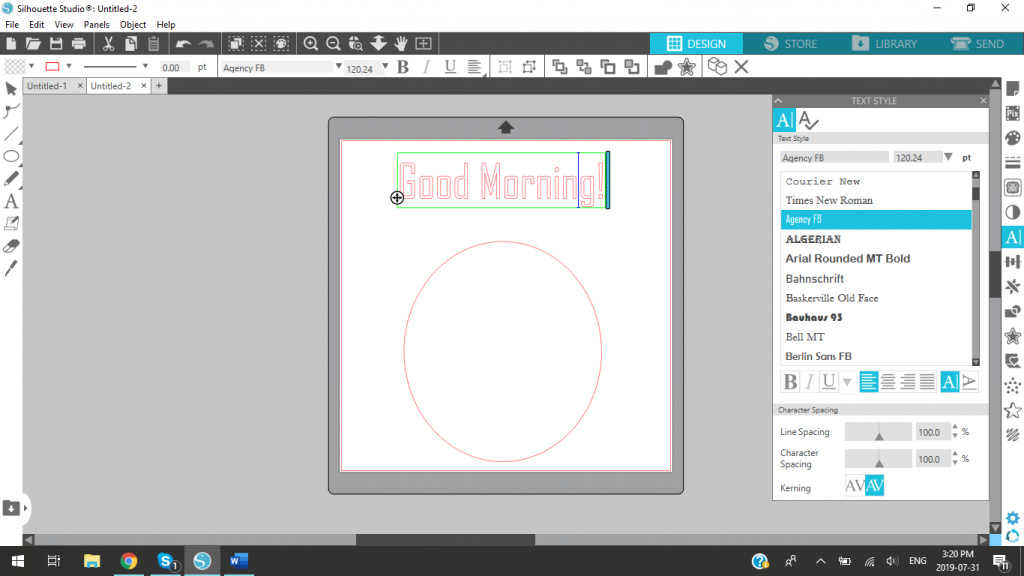
Task: Open the Object menu
Action: [132, 24]
